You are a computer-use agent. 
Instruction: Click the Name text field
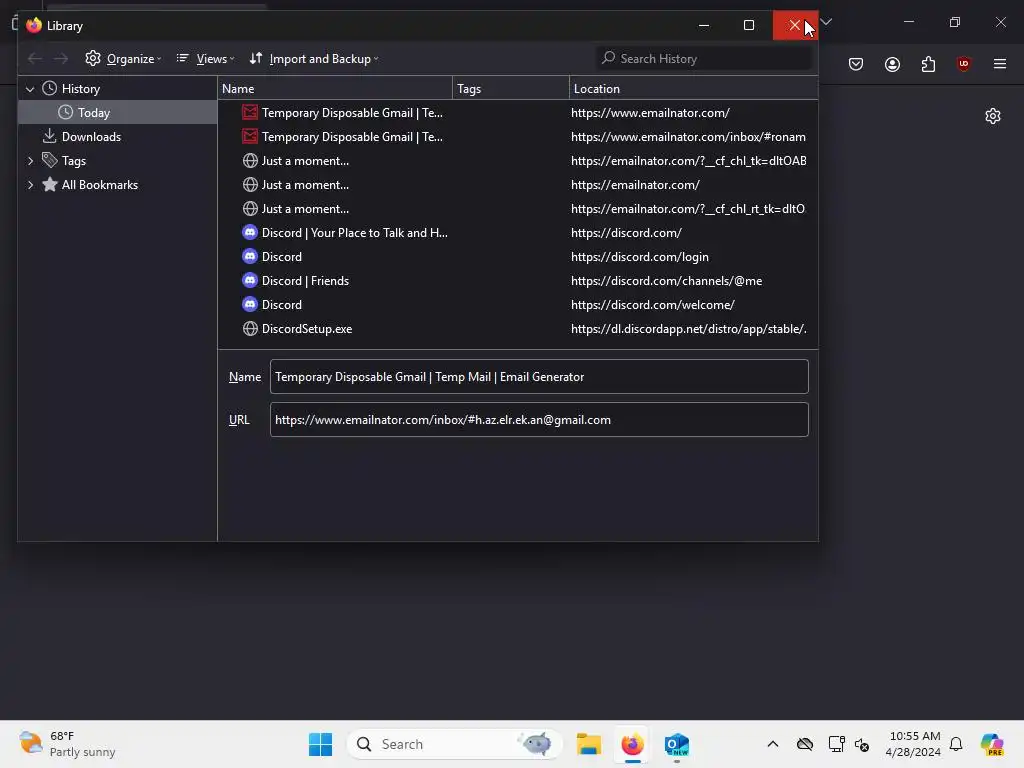pos(539,377)
